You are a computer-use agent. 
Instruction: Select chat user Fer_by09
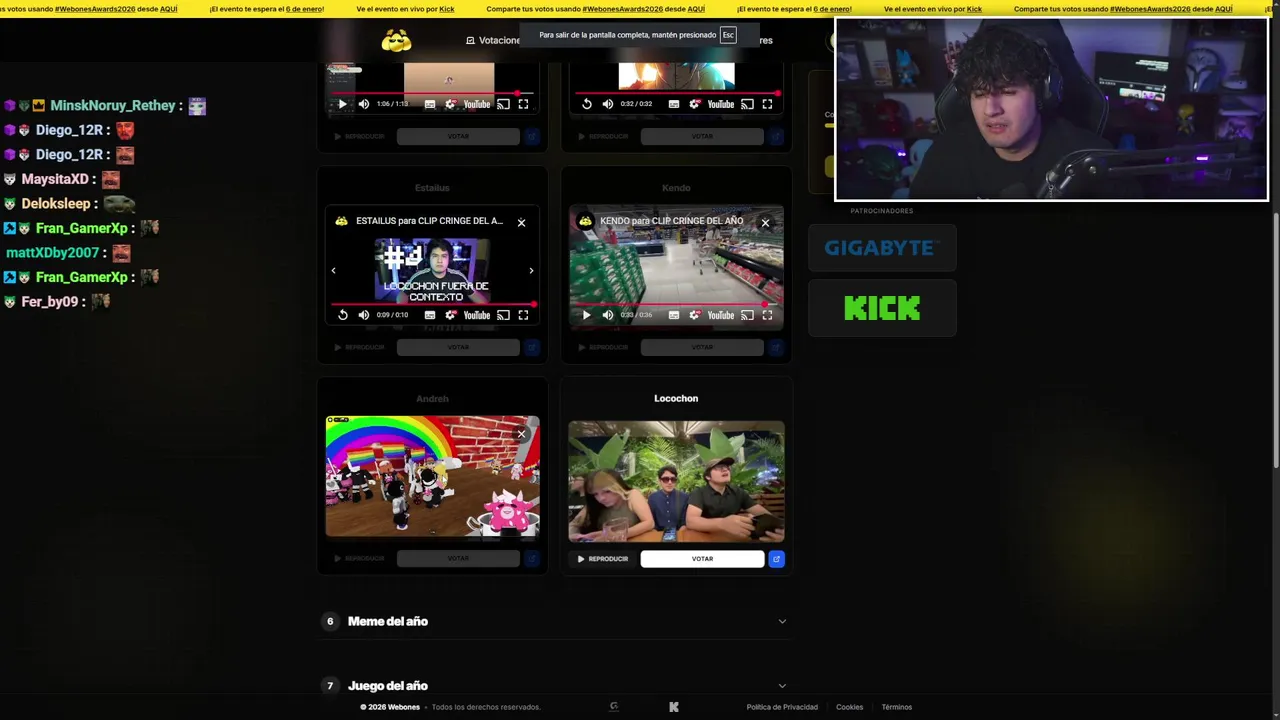49,301
